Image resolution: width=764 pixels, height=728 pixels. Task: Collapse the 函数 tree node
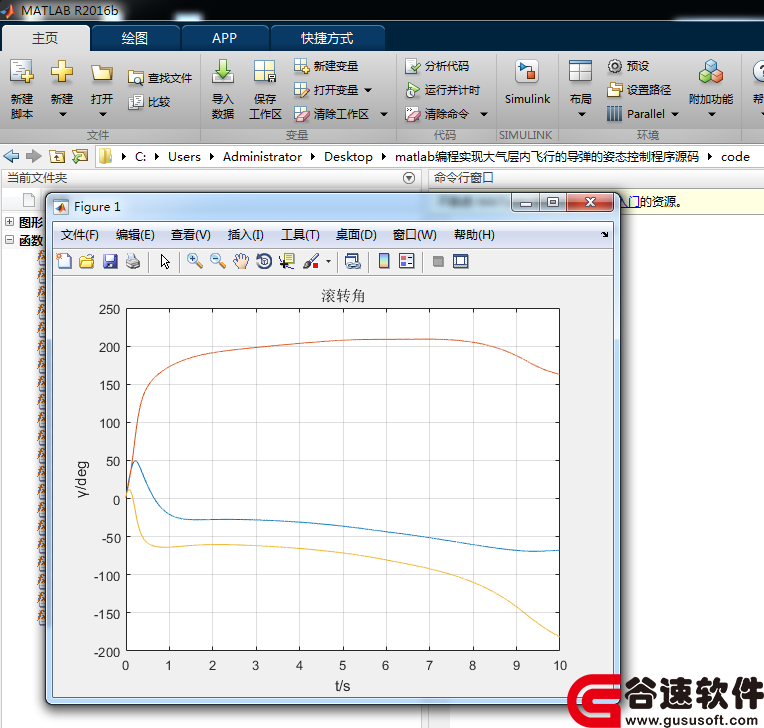pyautogui.click(x=9, y=240)
